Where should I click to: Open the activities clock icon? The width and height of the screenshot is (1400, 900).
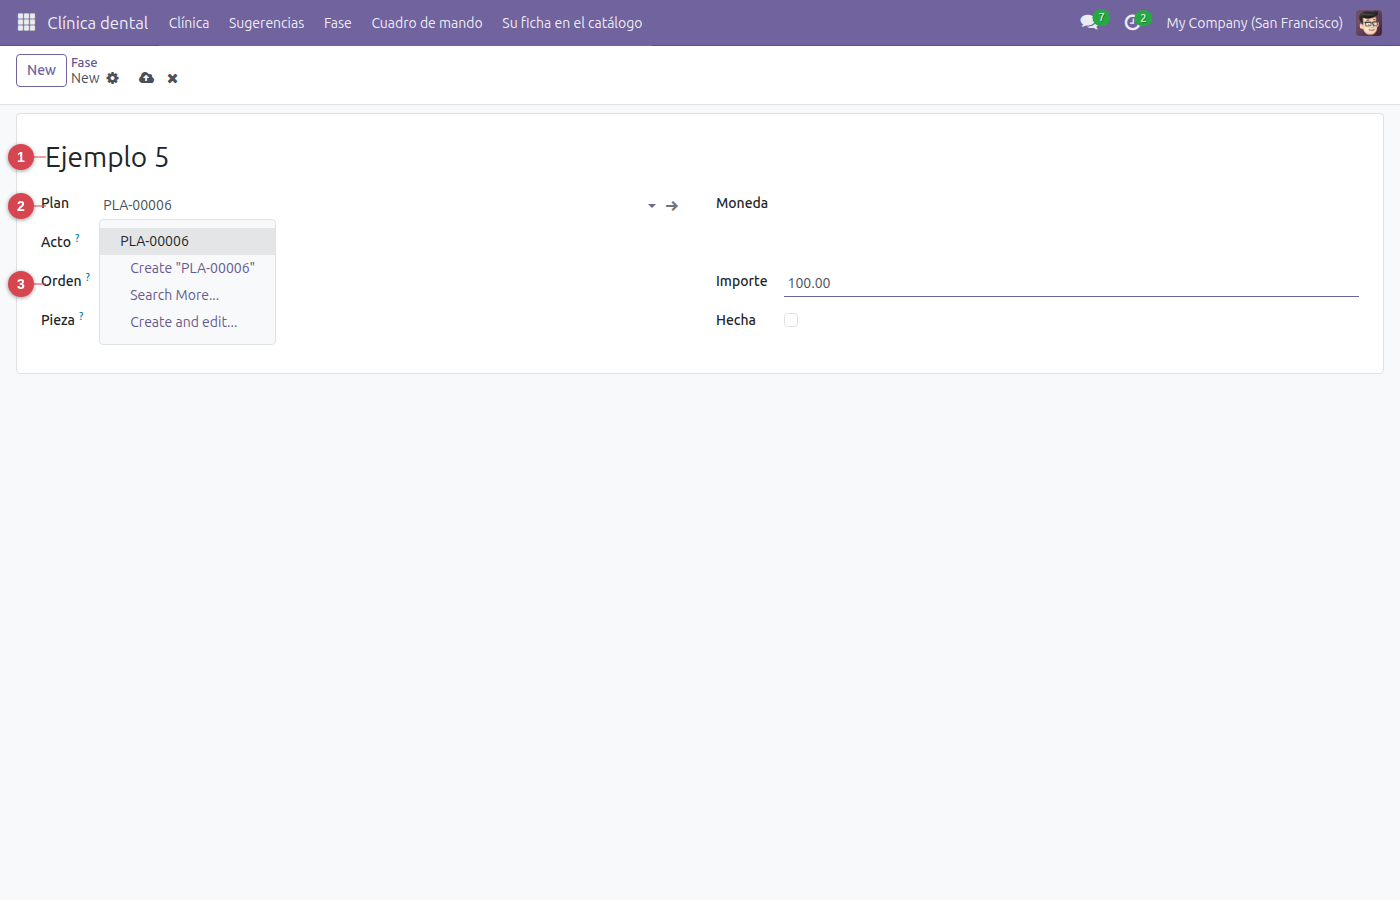pos(1132,22)
